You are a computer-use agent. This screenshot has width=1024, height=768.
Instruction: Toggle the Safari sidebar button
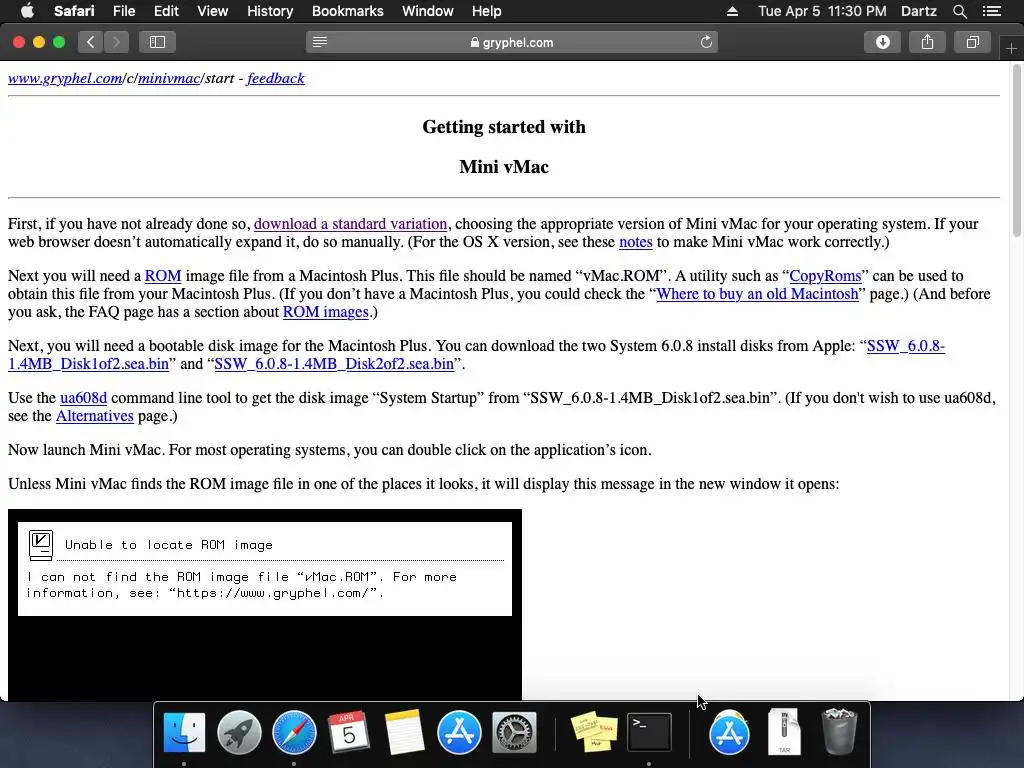[x=157, y=42]
